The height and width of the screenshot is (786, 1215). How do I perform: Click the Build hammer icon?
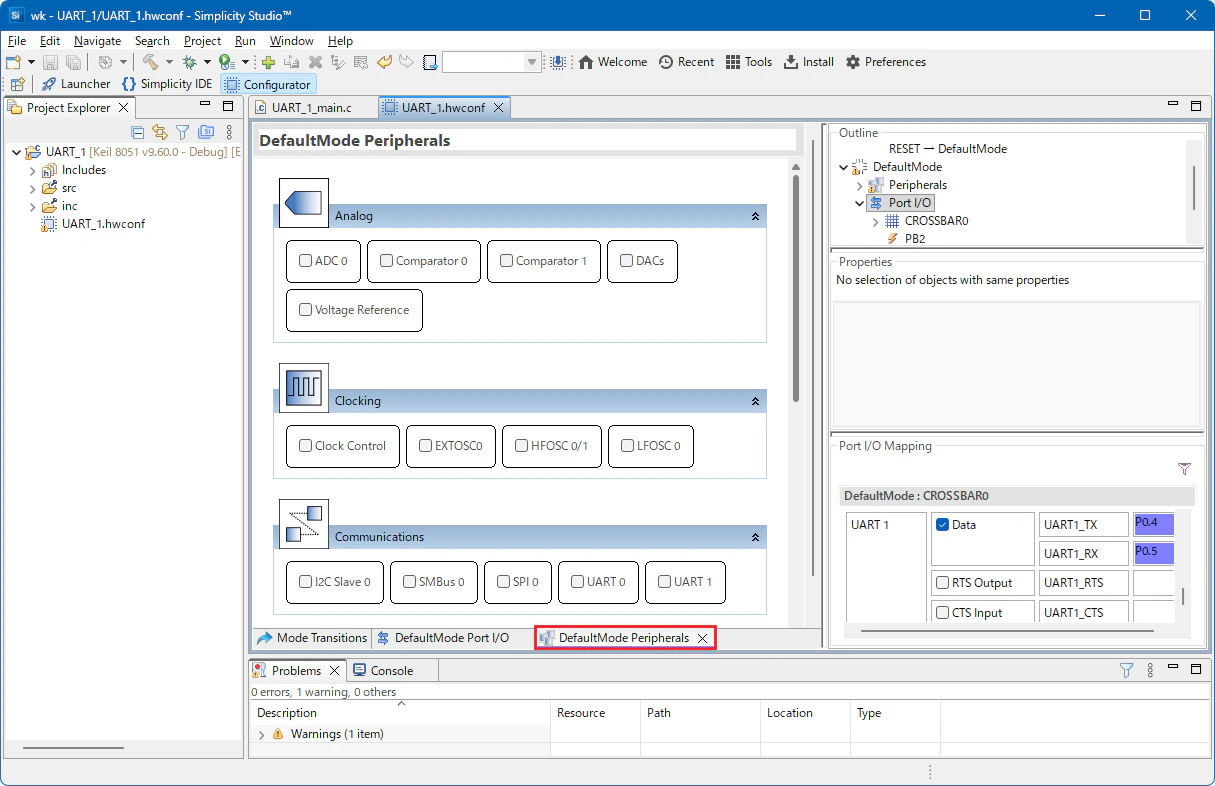click(150, 62)
